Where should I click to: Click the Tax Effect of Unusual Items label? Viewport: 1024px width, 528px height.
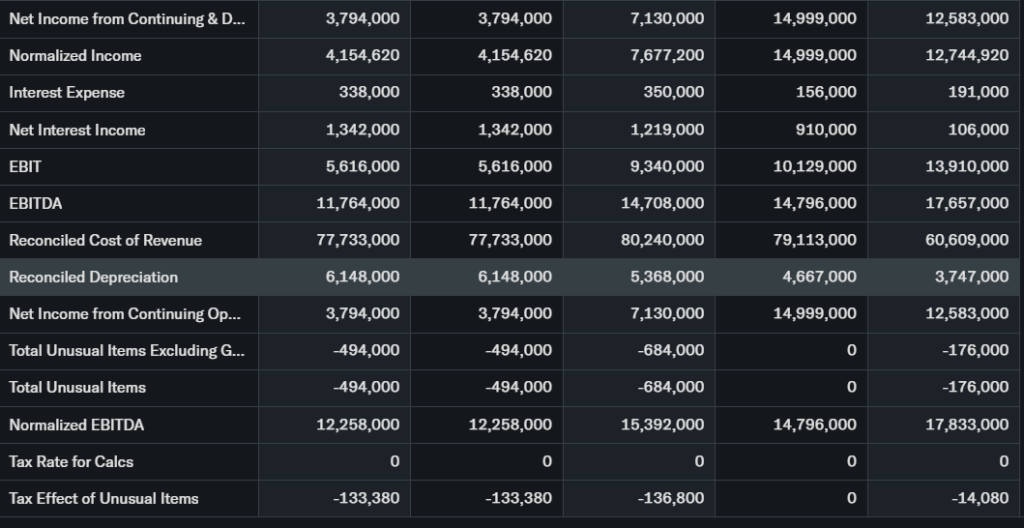pos(104,499)
